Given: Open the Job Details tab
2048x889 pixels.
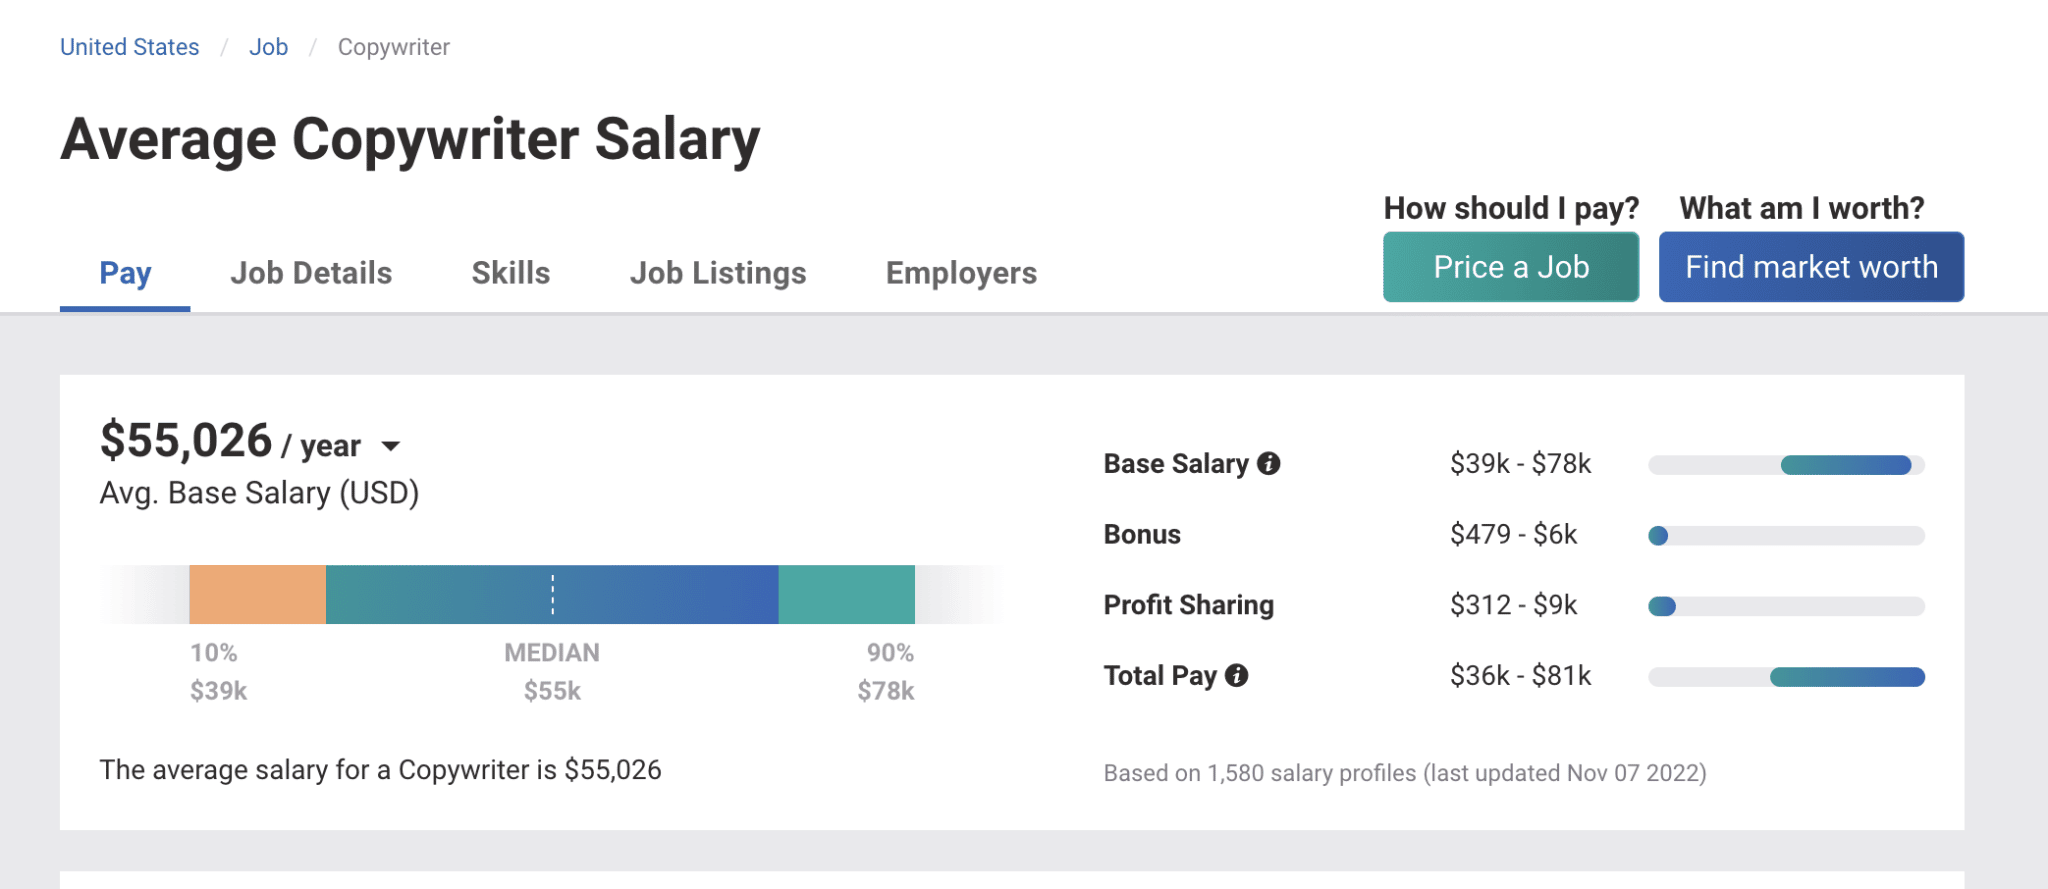Looking at the screenshot, I should (x=311, y=273).
